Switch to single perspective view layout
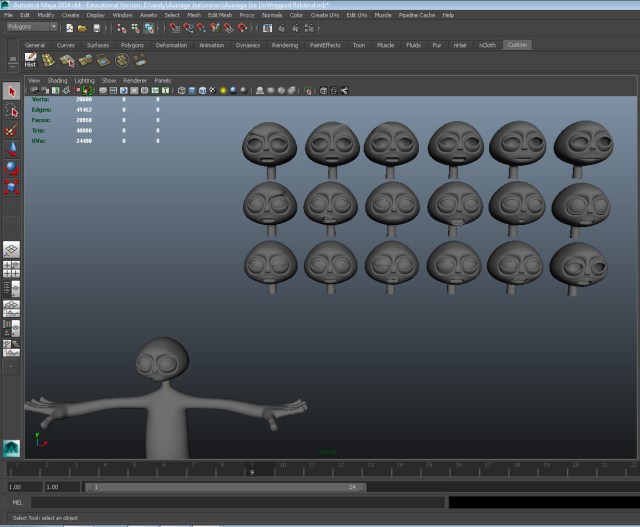The image size is (640, 527). [x=12, y=249]
